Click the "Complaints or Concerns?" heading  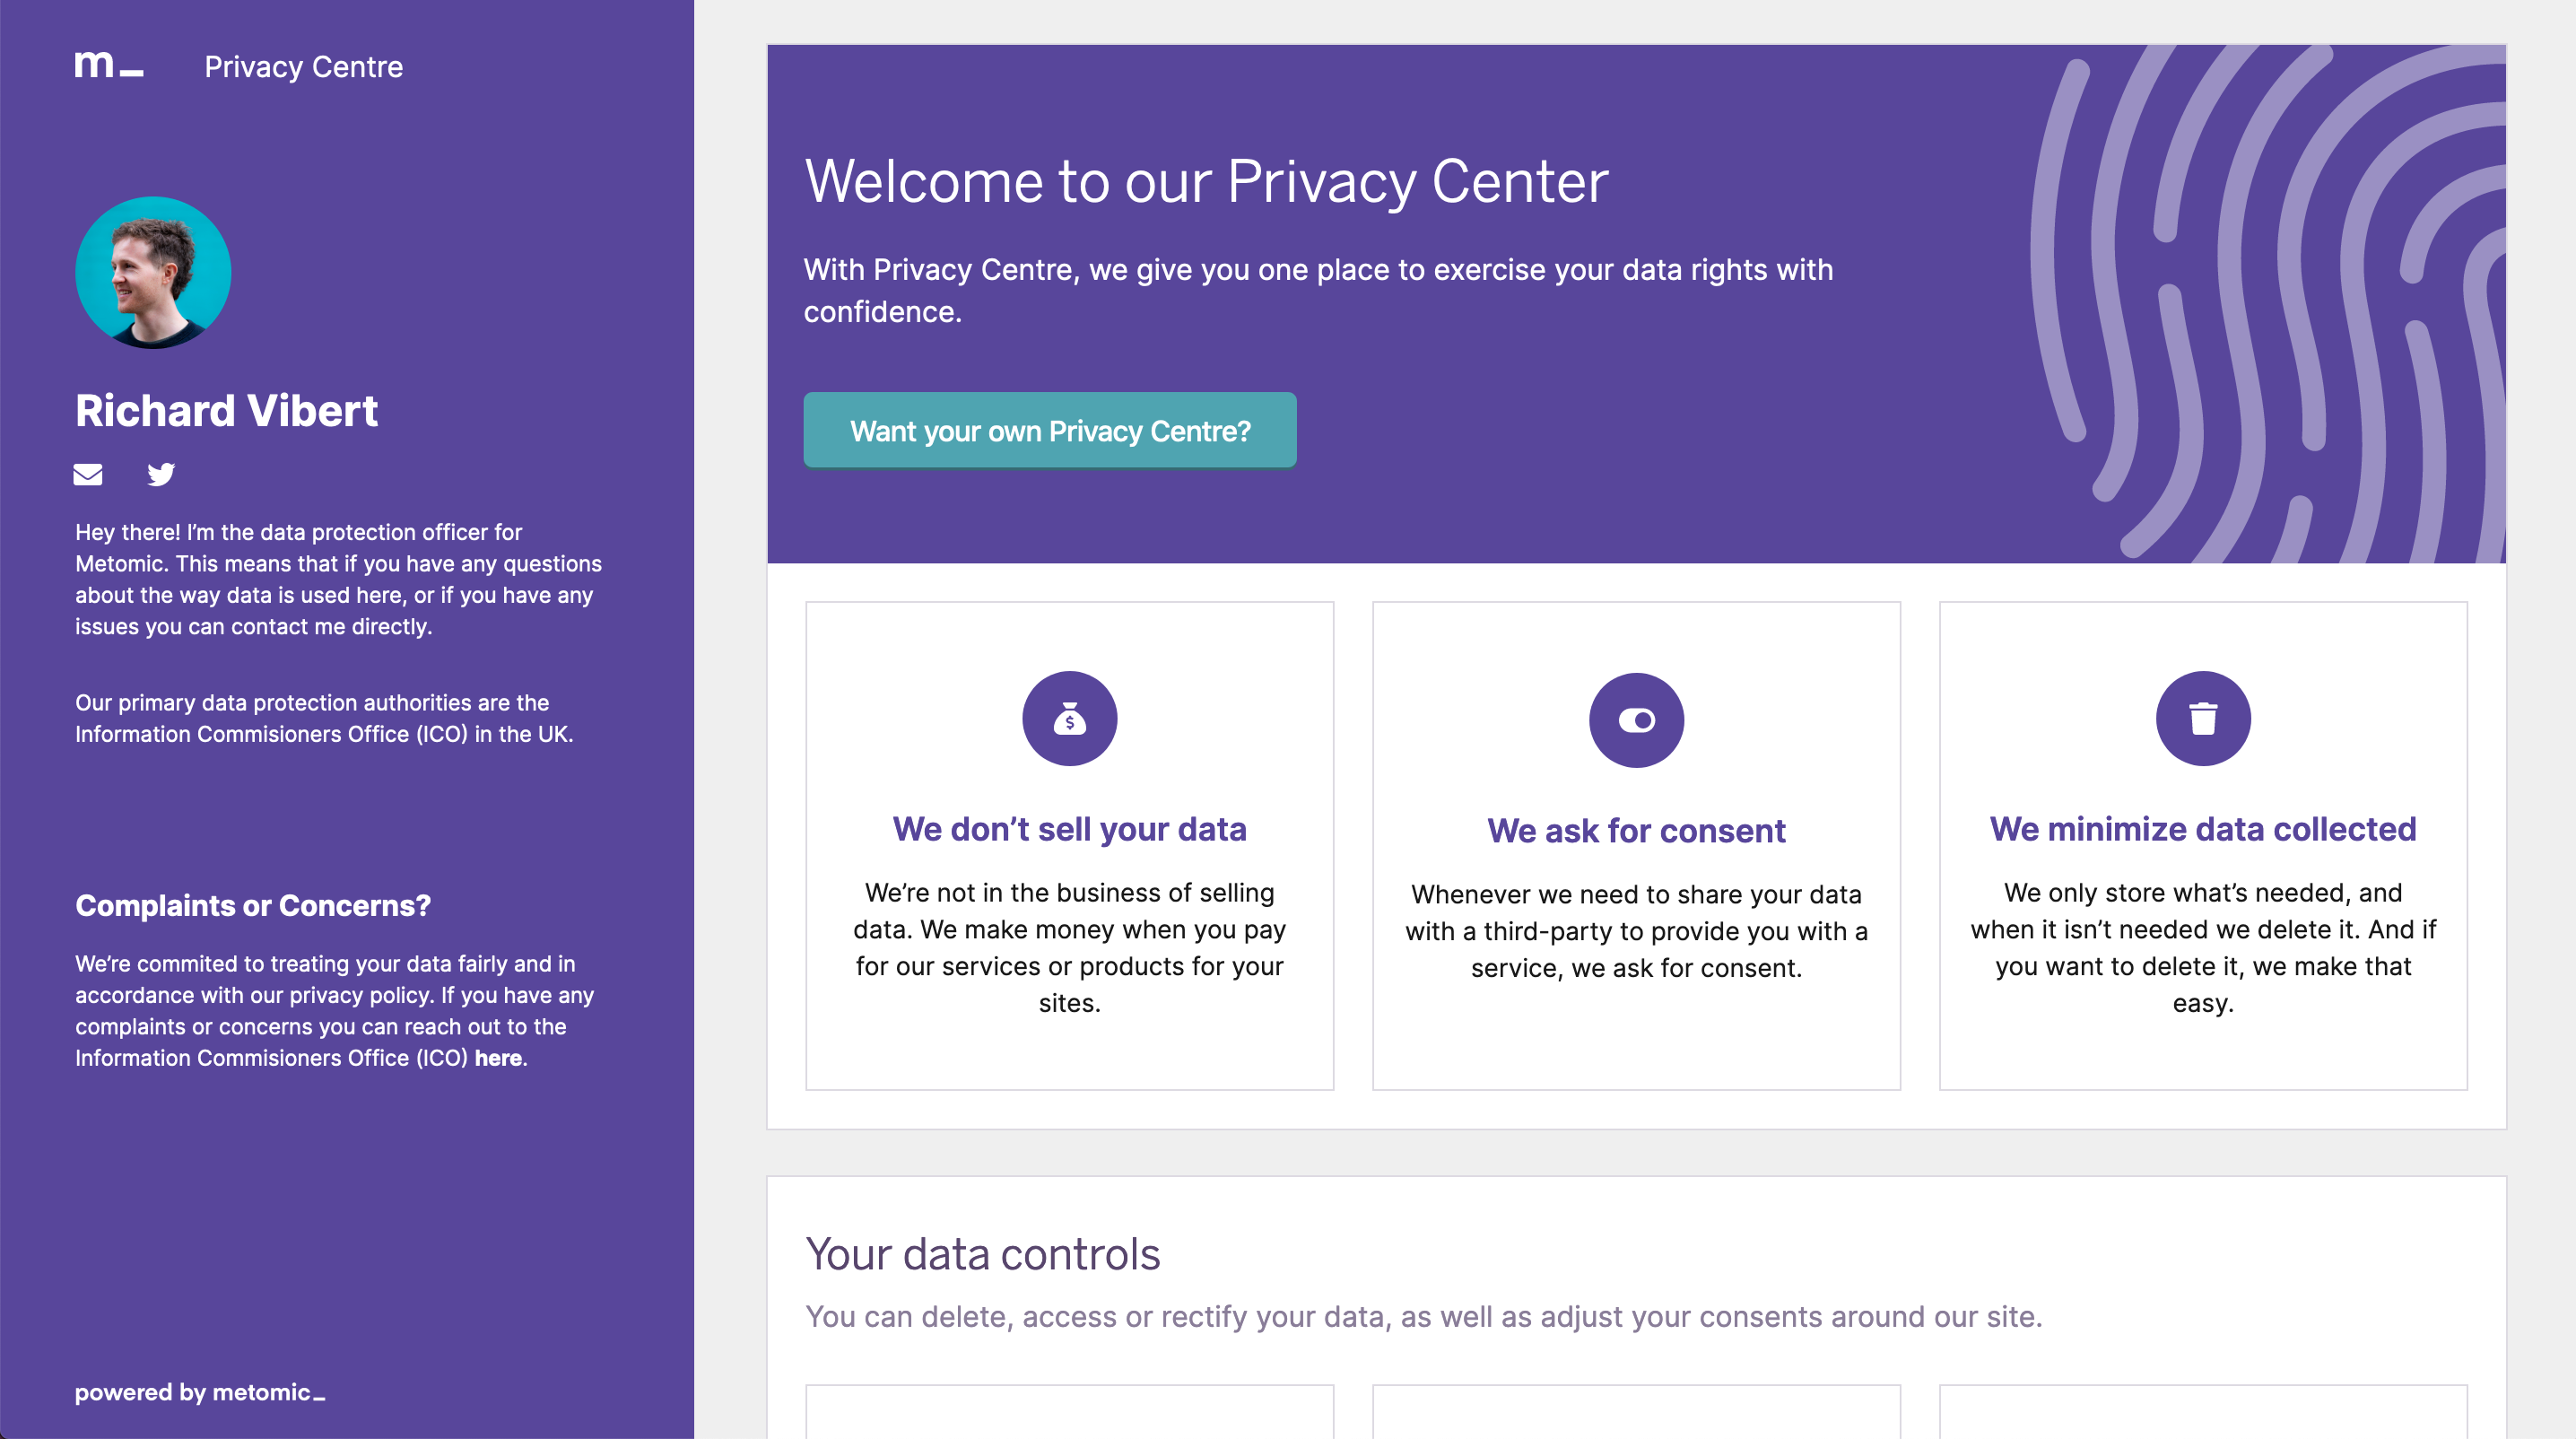click(253, 906)
